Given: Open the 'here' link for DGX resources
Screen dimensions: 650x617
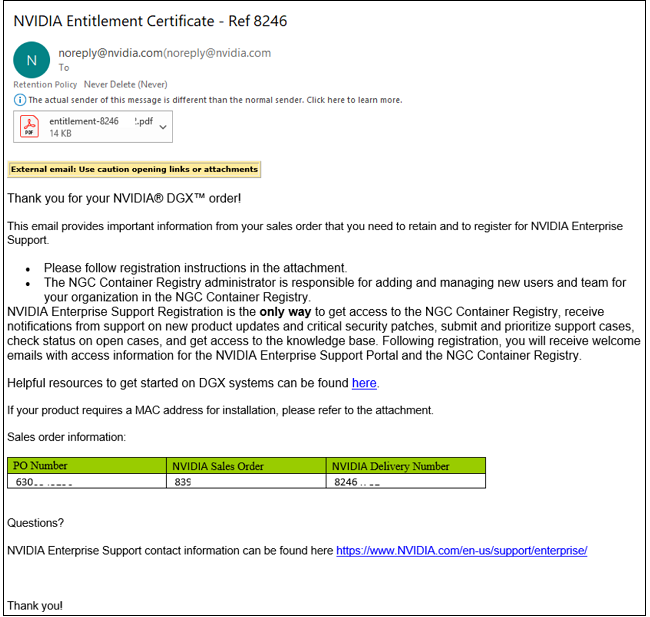Looking at the screenshot, I should tap(364, 383).
